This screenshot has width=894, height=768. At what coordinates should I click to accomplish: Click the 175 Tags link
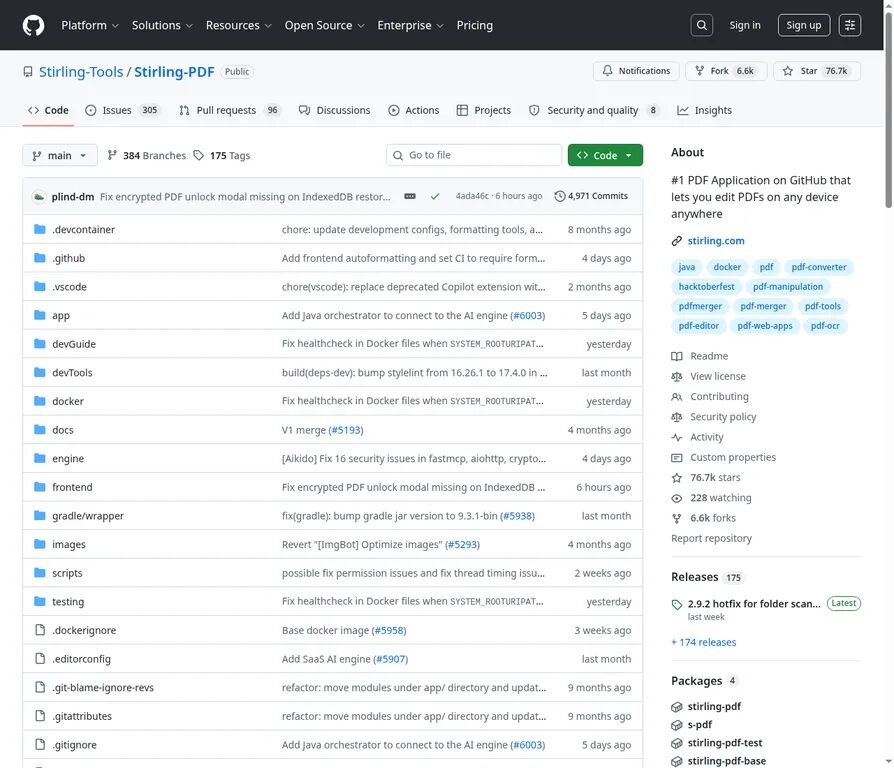click(222, 155)
